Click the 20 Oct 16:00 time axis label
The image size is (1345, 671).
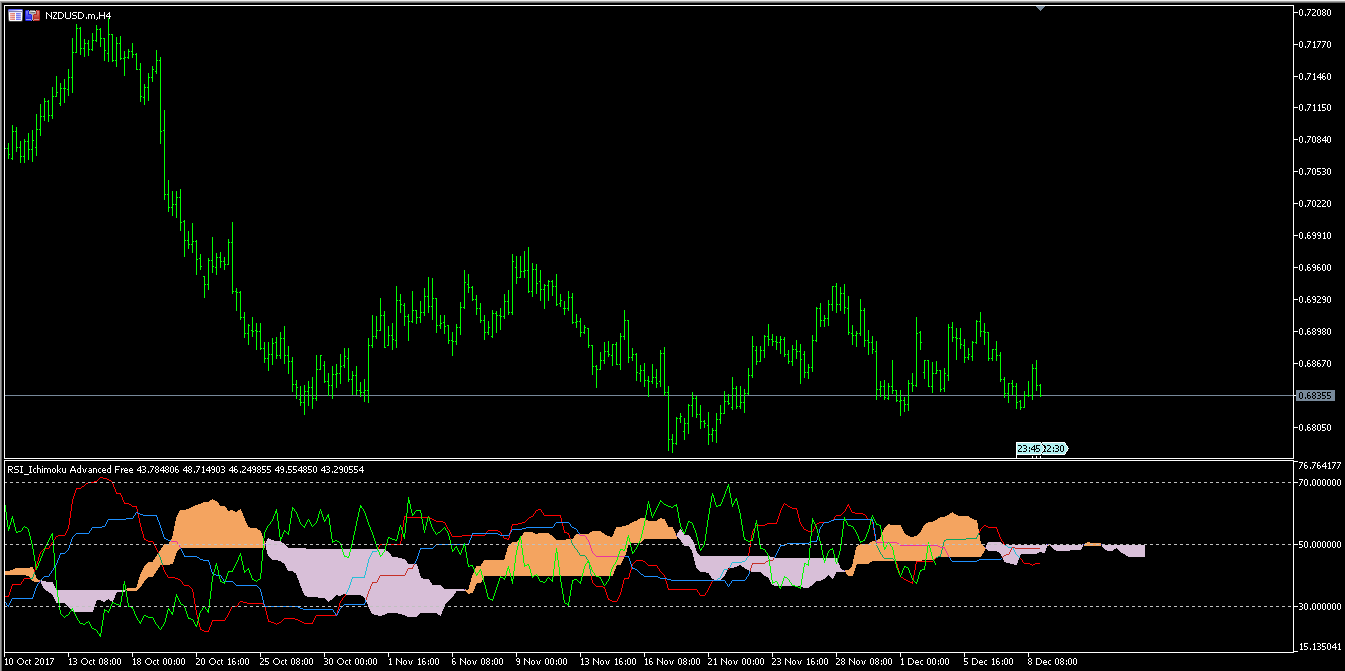pos(223,662)
